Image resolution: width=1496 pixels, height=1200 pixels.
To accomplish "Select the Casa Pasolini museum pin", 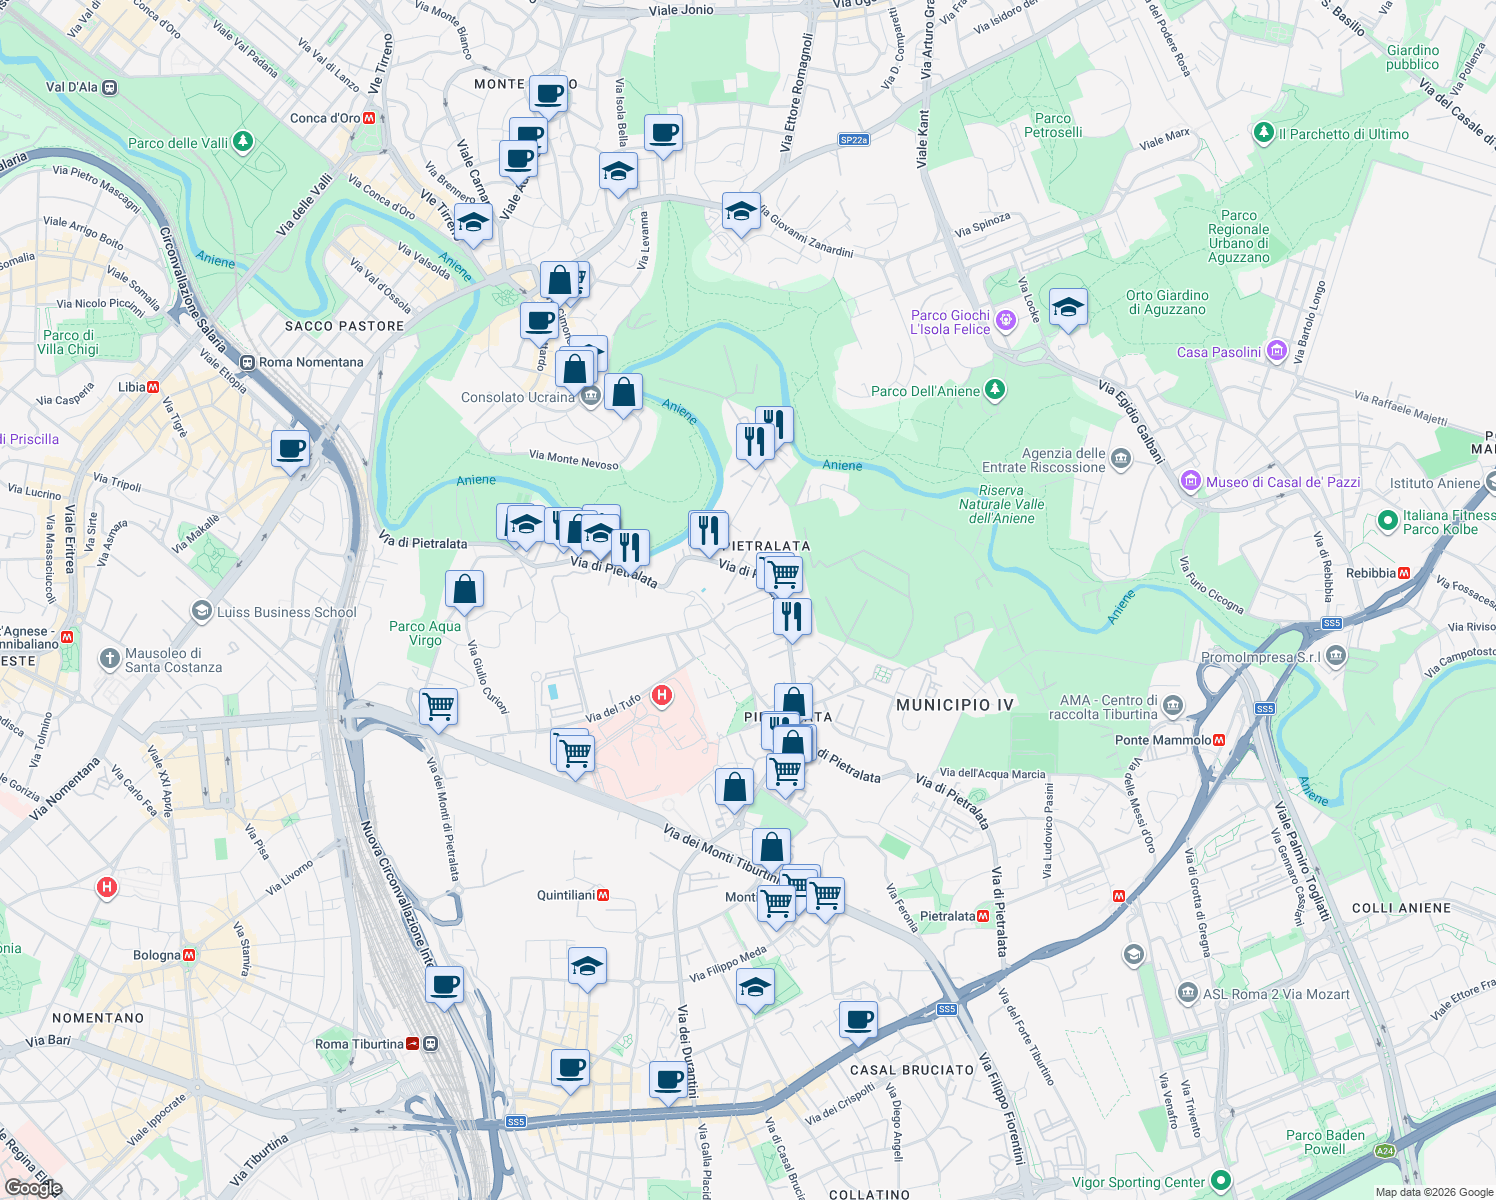I will (x=1276, y=351).
